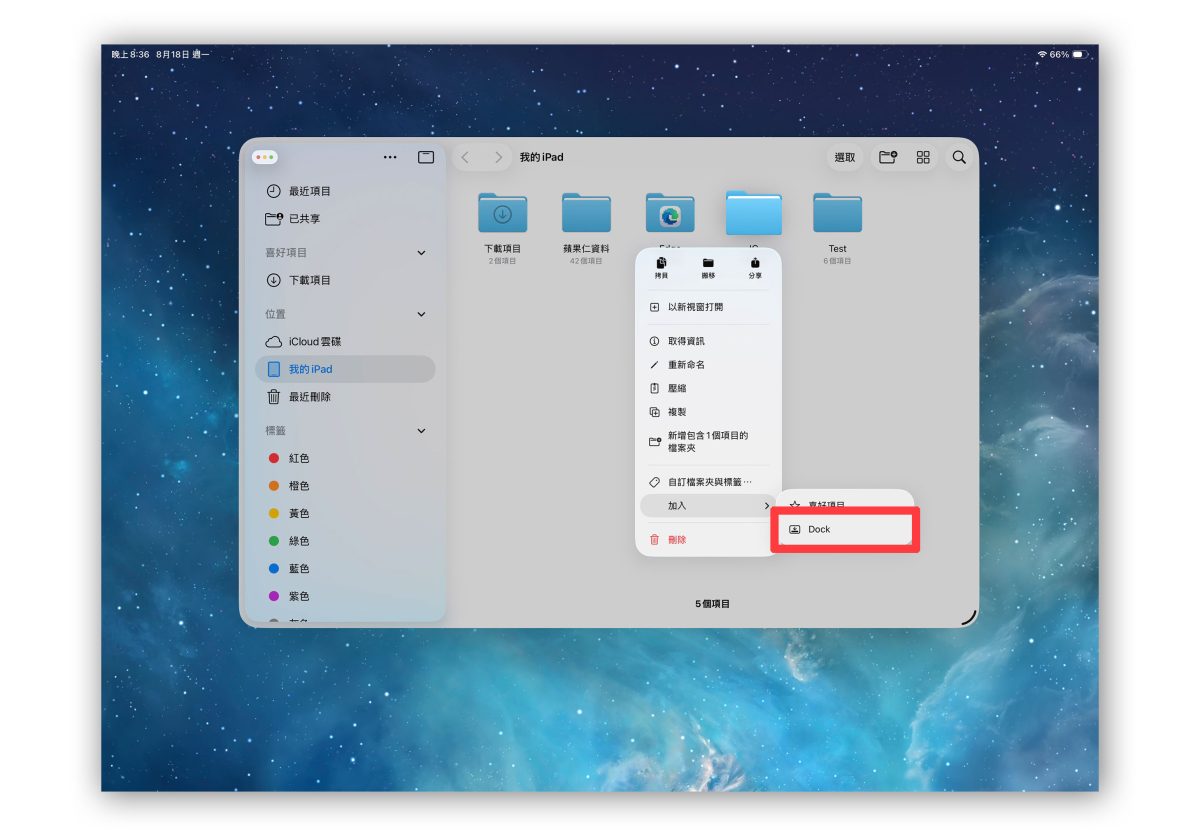Screen dimensions: 1200x836
Task: Click the window control dots
Action: coord(265,158)
